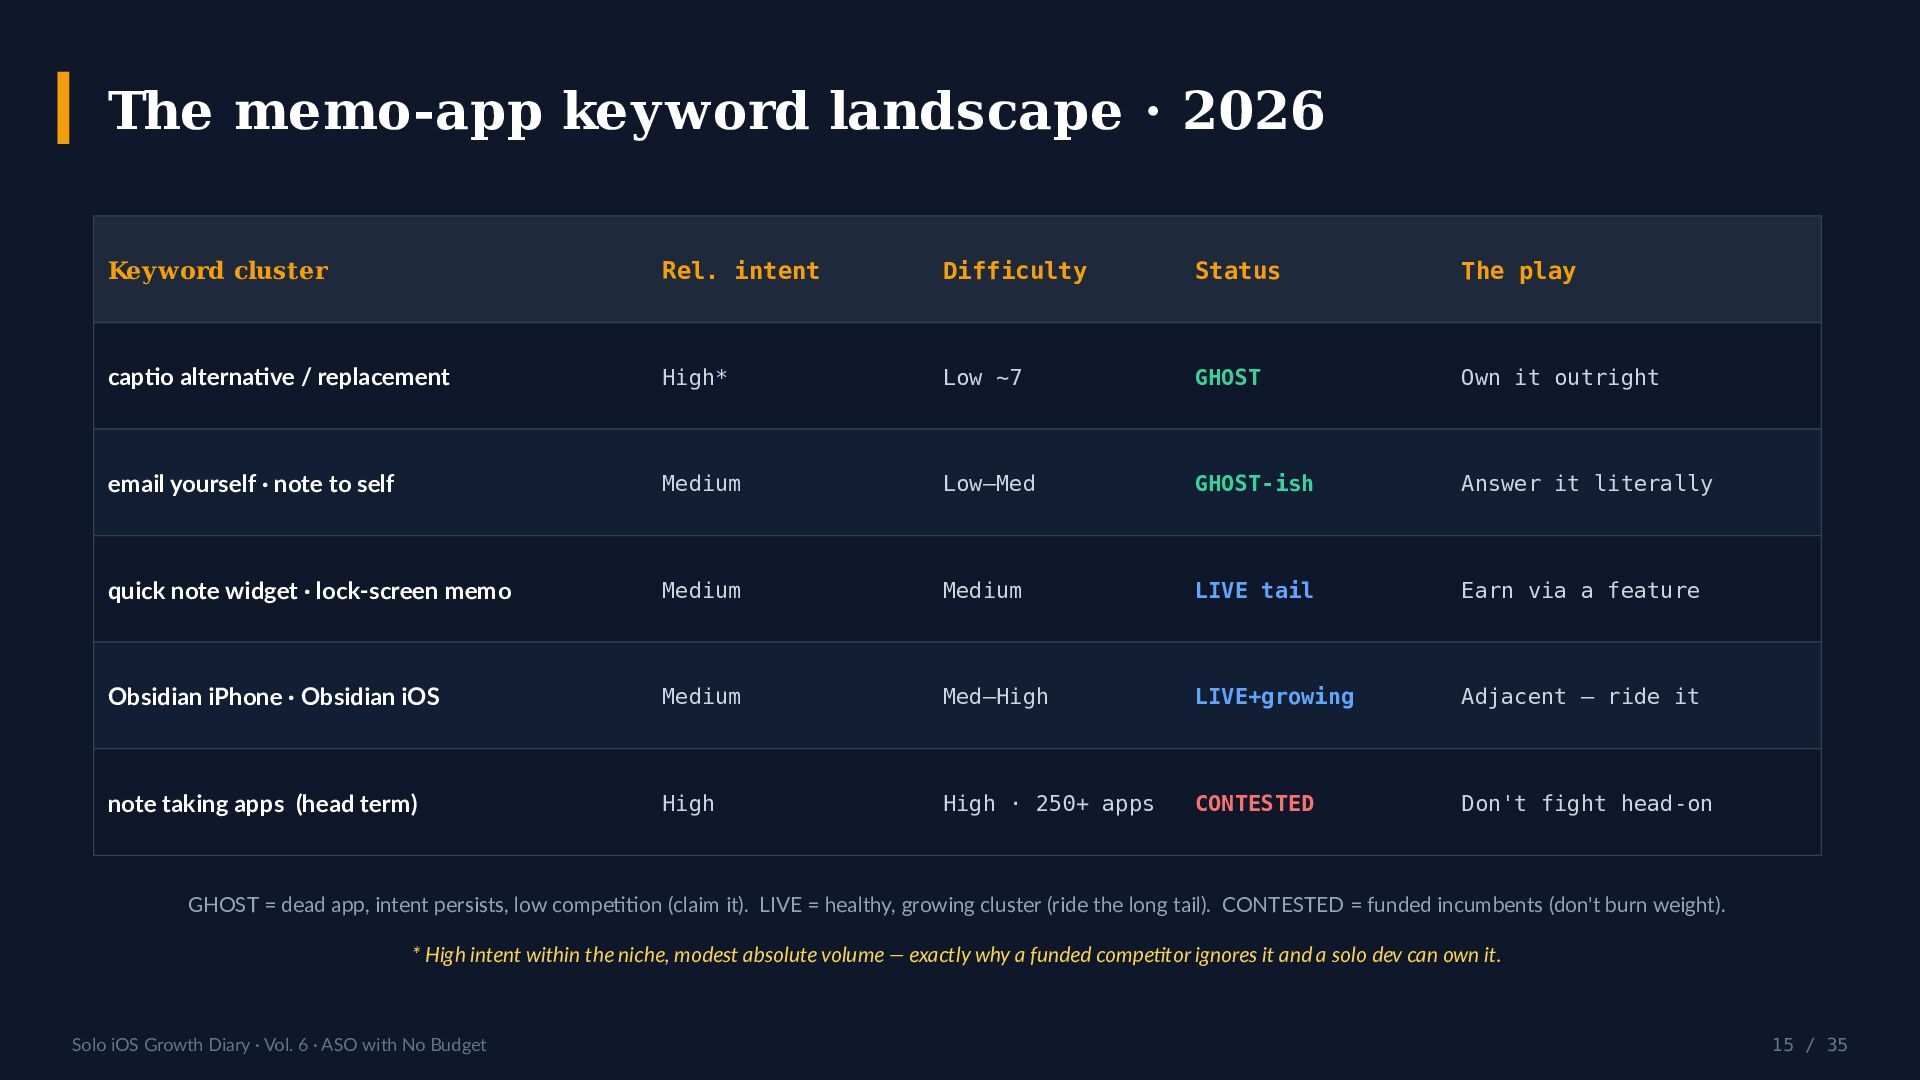Select the red 'CONTESTED' status label
This screenshot has width=1920, height=1080.
click(x=1254, y=804)
